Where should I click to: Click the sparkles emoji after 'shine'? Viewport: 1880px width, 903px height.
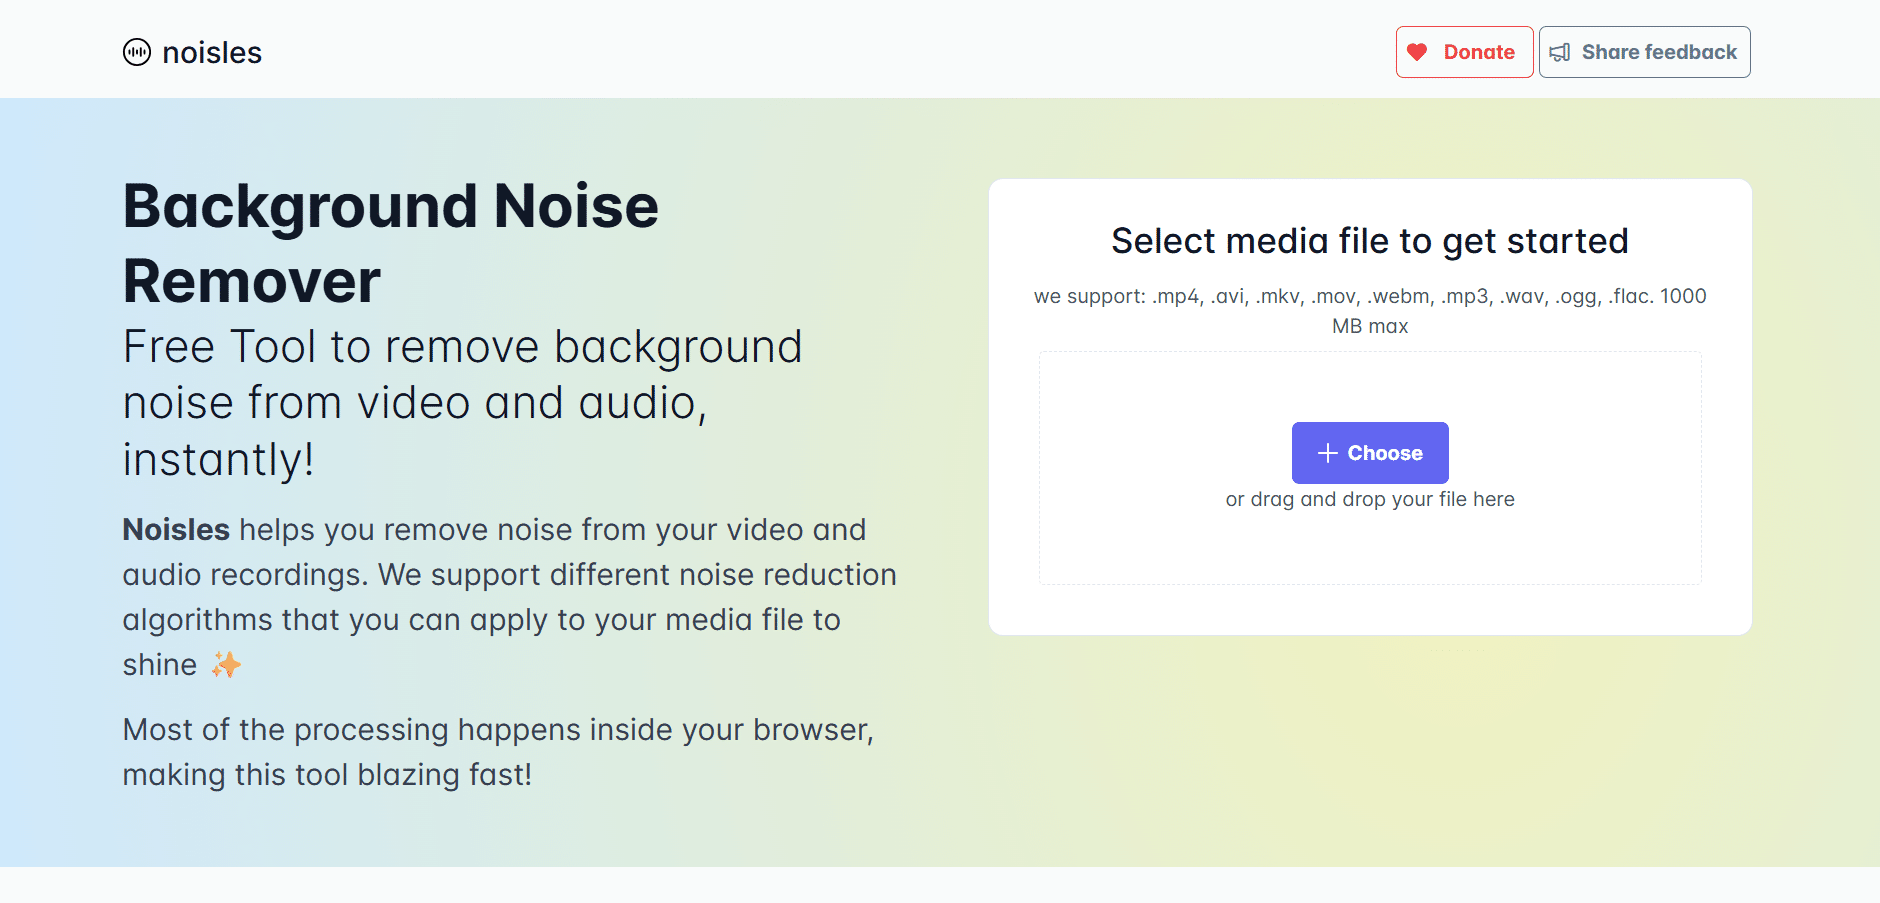226,665
